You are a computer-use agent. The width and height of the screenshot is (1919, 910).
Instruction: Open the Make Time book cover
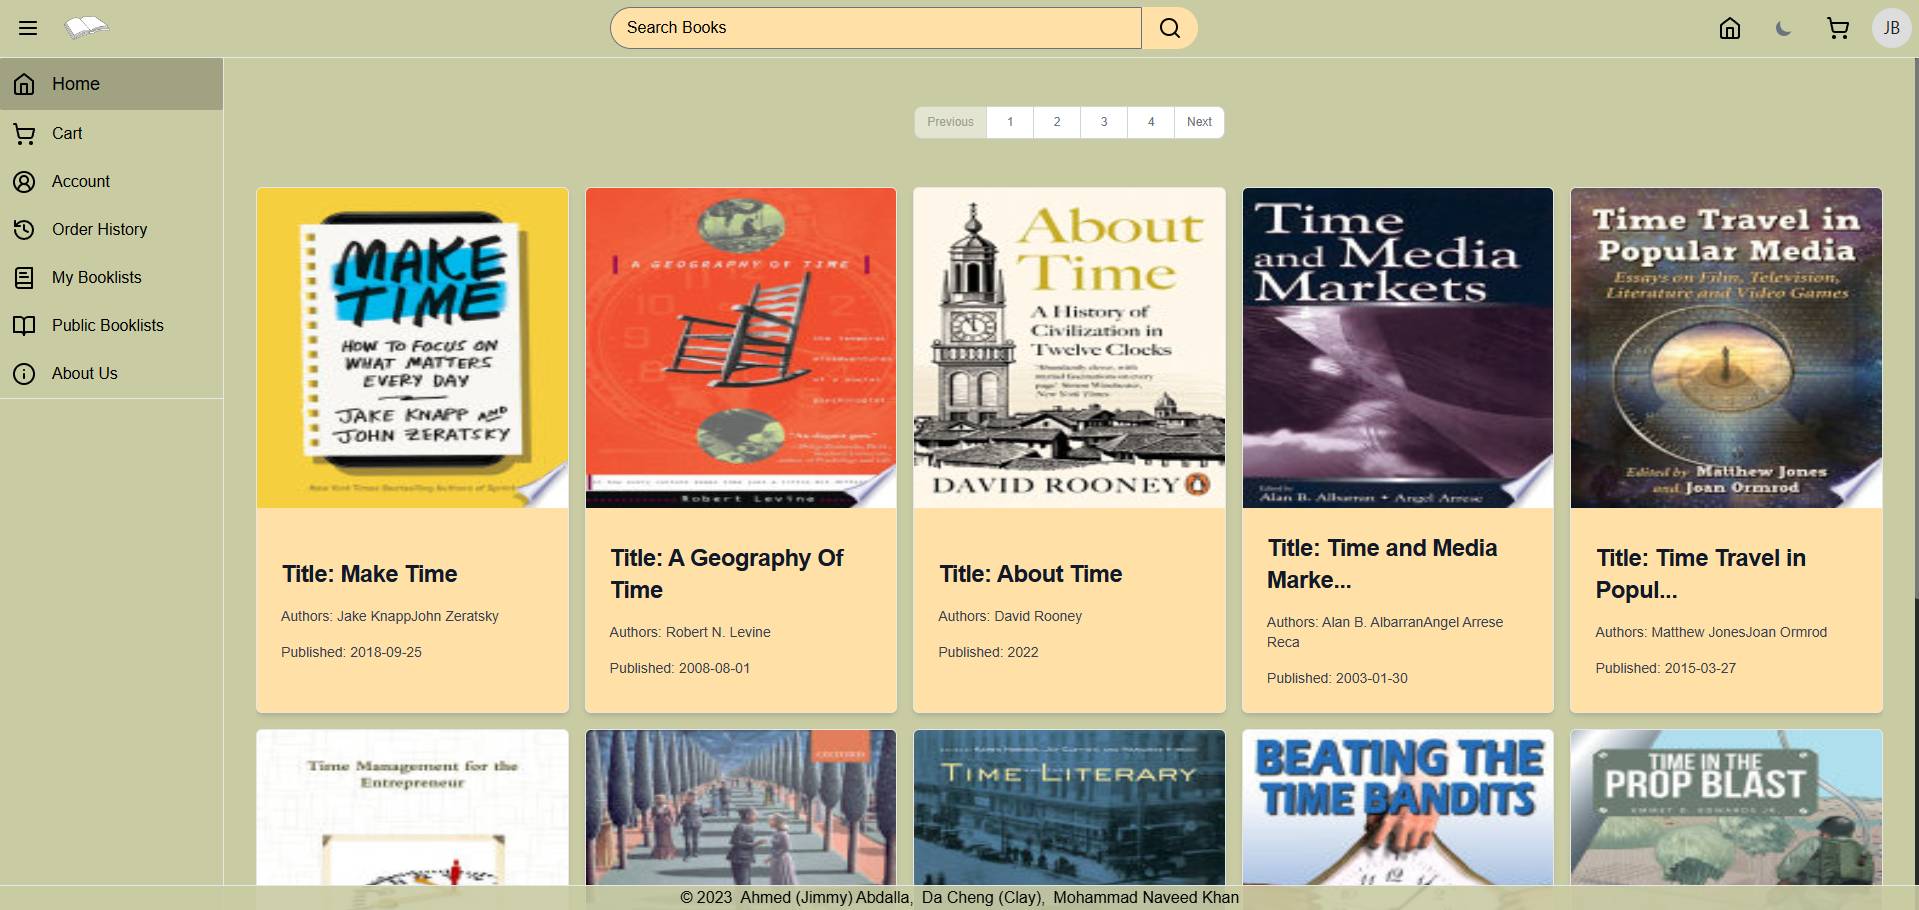(x=412, y=348)
